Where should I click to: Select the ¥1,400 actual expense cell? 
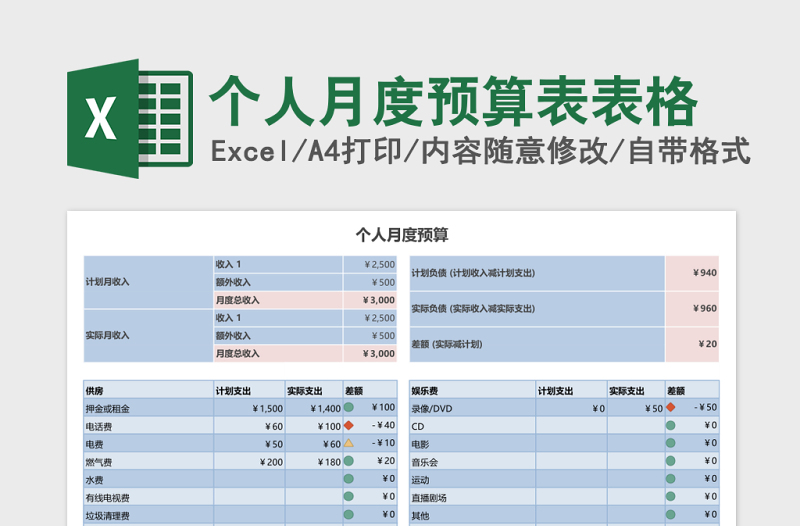click(x=314, y=408)
